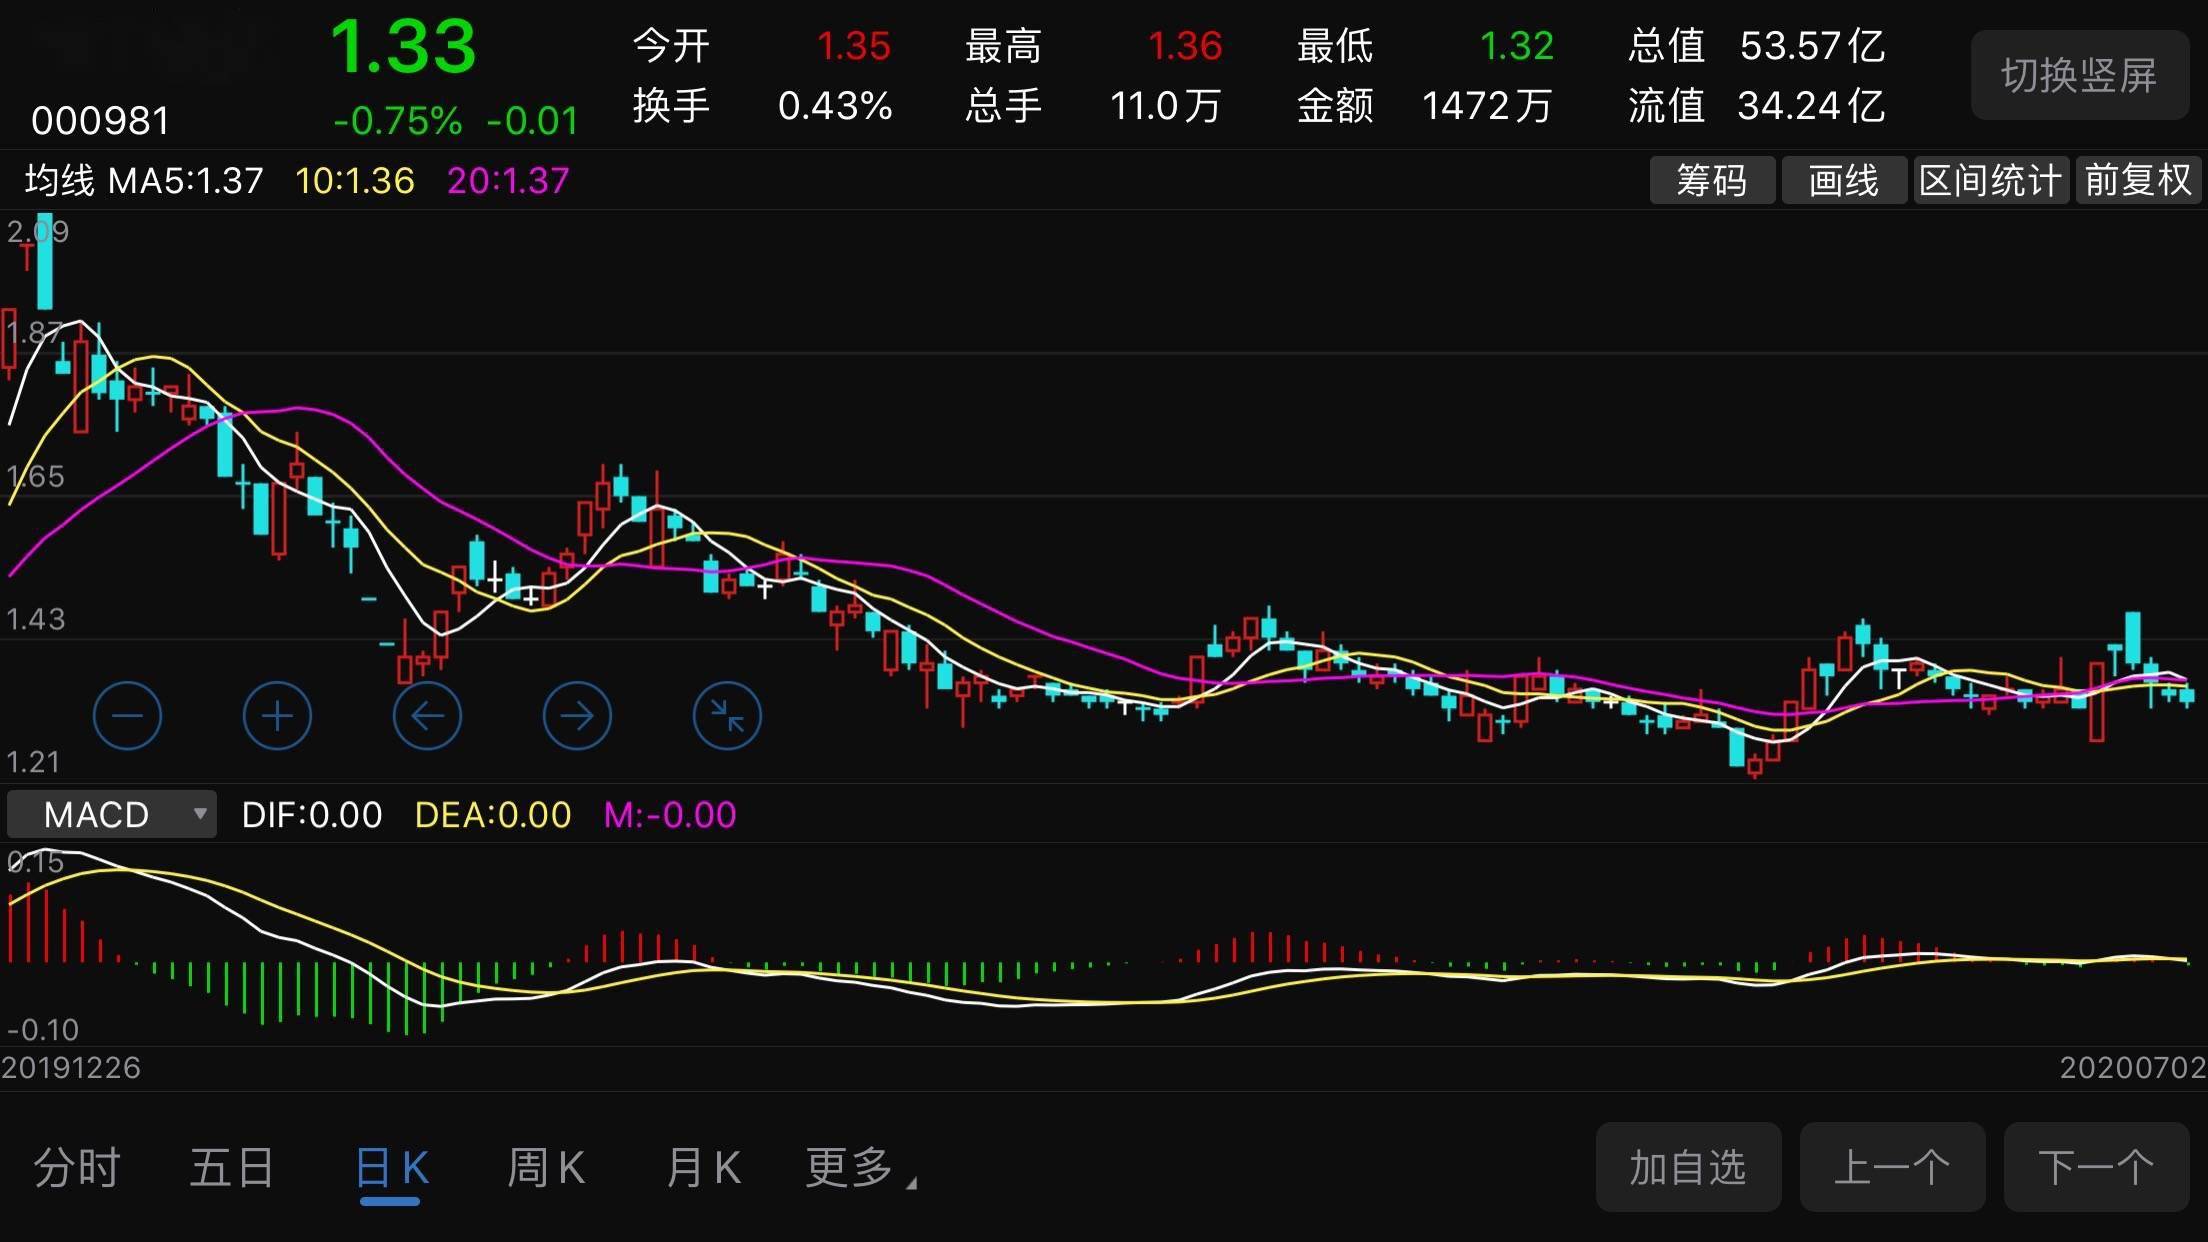The image size is (2208, 1242).
Task: Switch to the 五日 tab
Action: click(x=232, y=1167)
